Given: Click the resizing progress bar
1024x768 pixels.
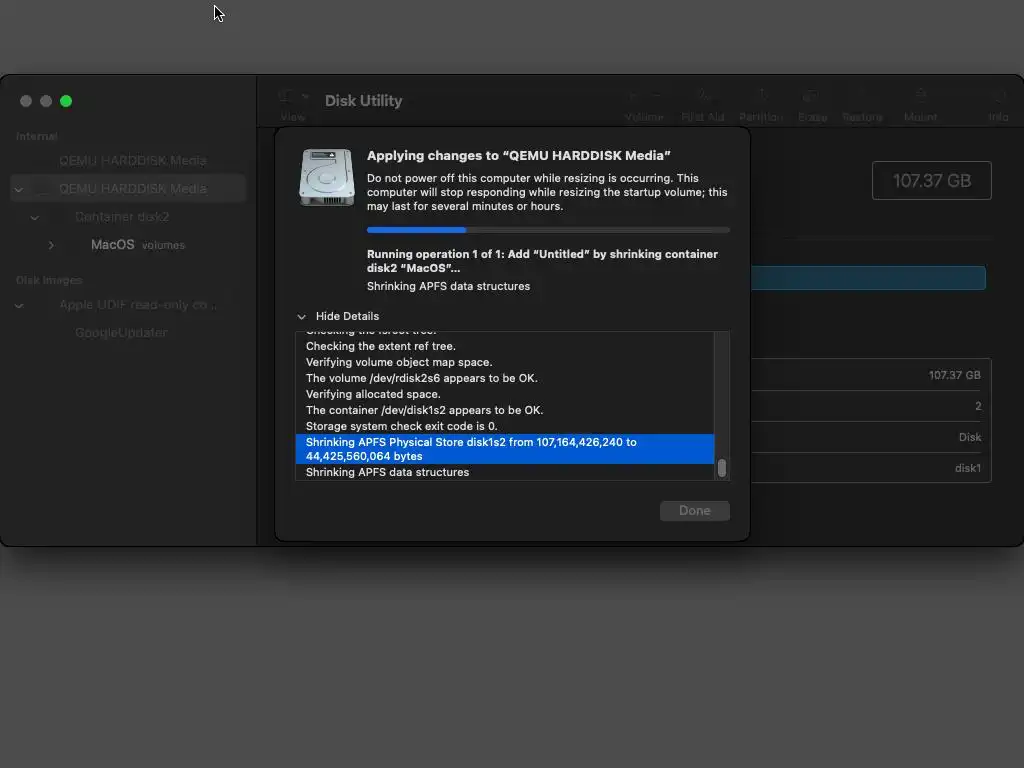Looking at the screenshot, I should tap(548, 230).
